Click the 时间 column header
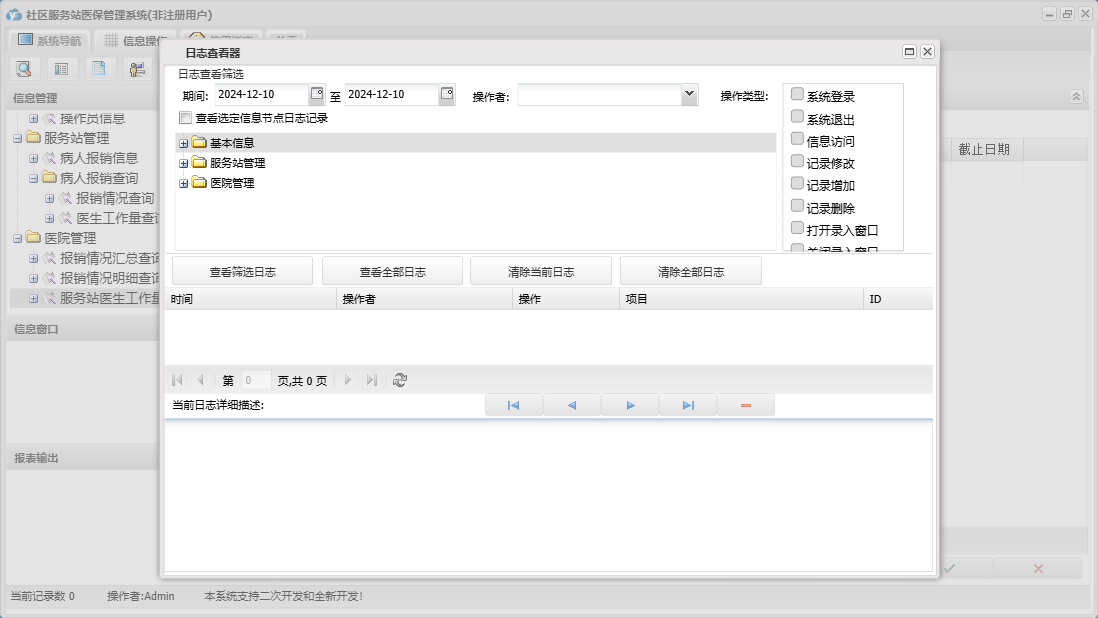The width and height of the screenshot is (1098, 618). [250, 299]
